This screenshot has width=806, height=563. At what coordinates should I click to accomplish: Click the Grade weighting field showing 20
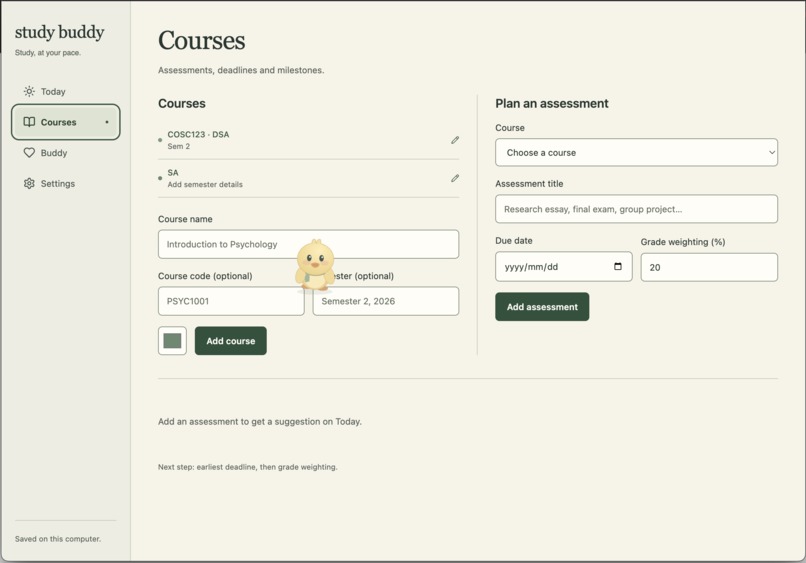(x=709, y=267)
